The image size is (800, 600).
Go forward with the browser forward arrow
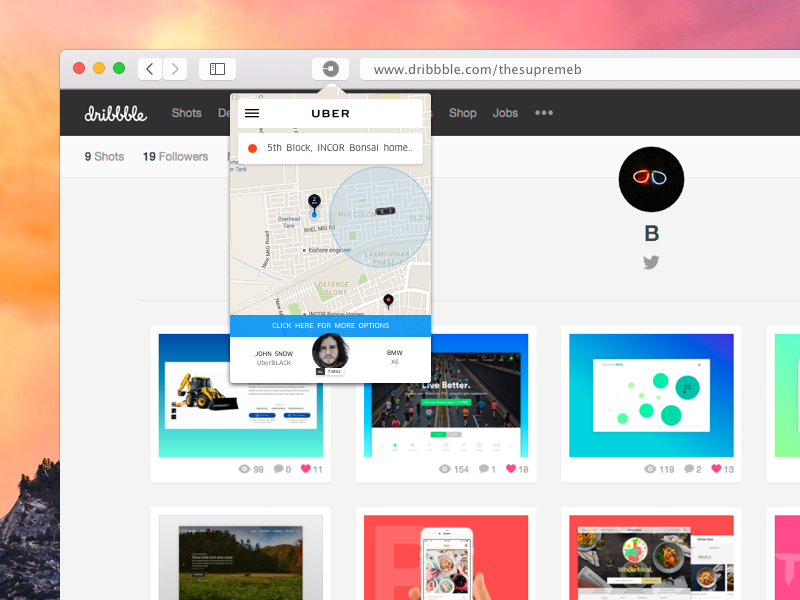coord(174,69)
